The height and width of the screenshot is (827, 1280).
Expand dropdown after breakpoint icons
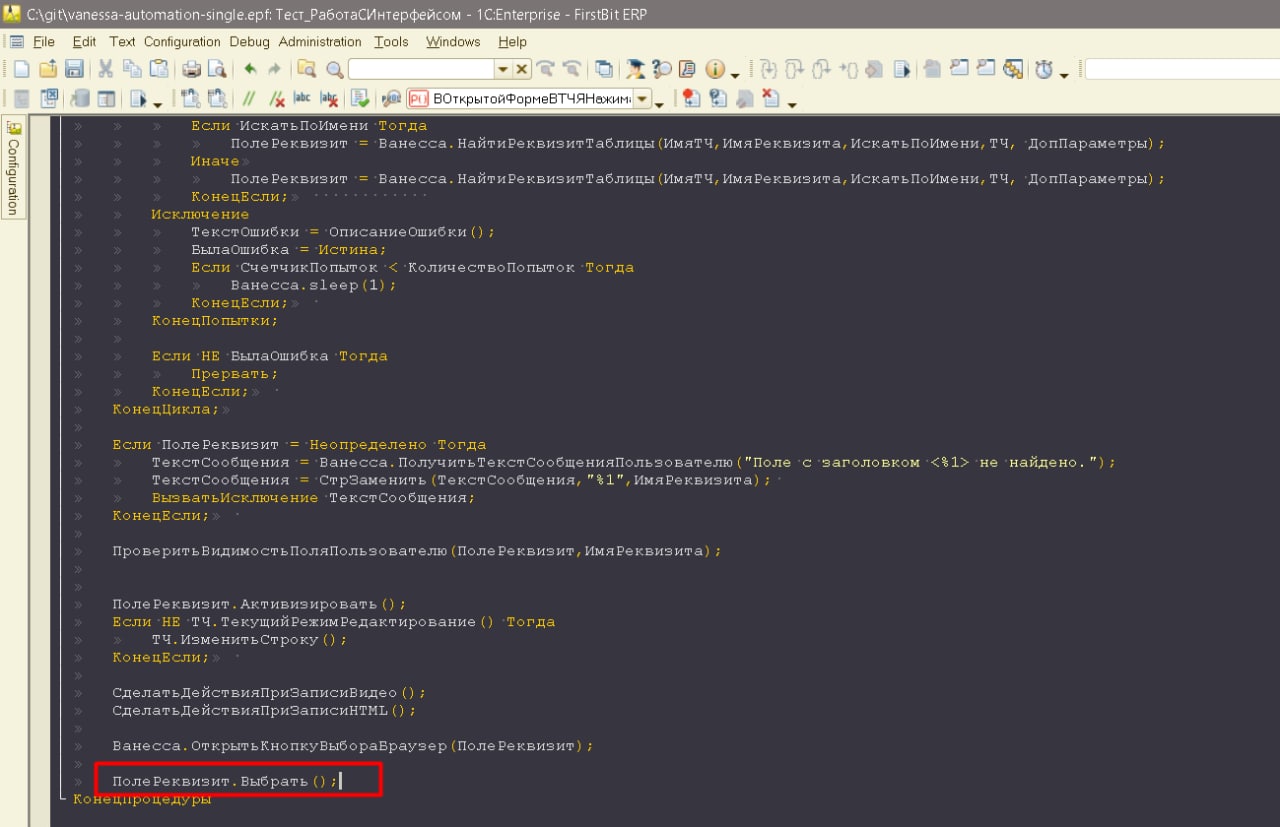click(792, 104)
